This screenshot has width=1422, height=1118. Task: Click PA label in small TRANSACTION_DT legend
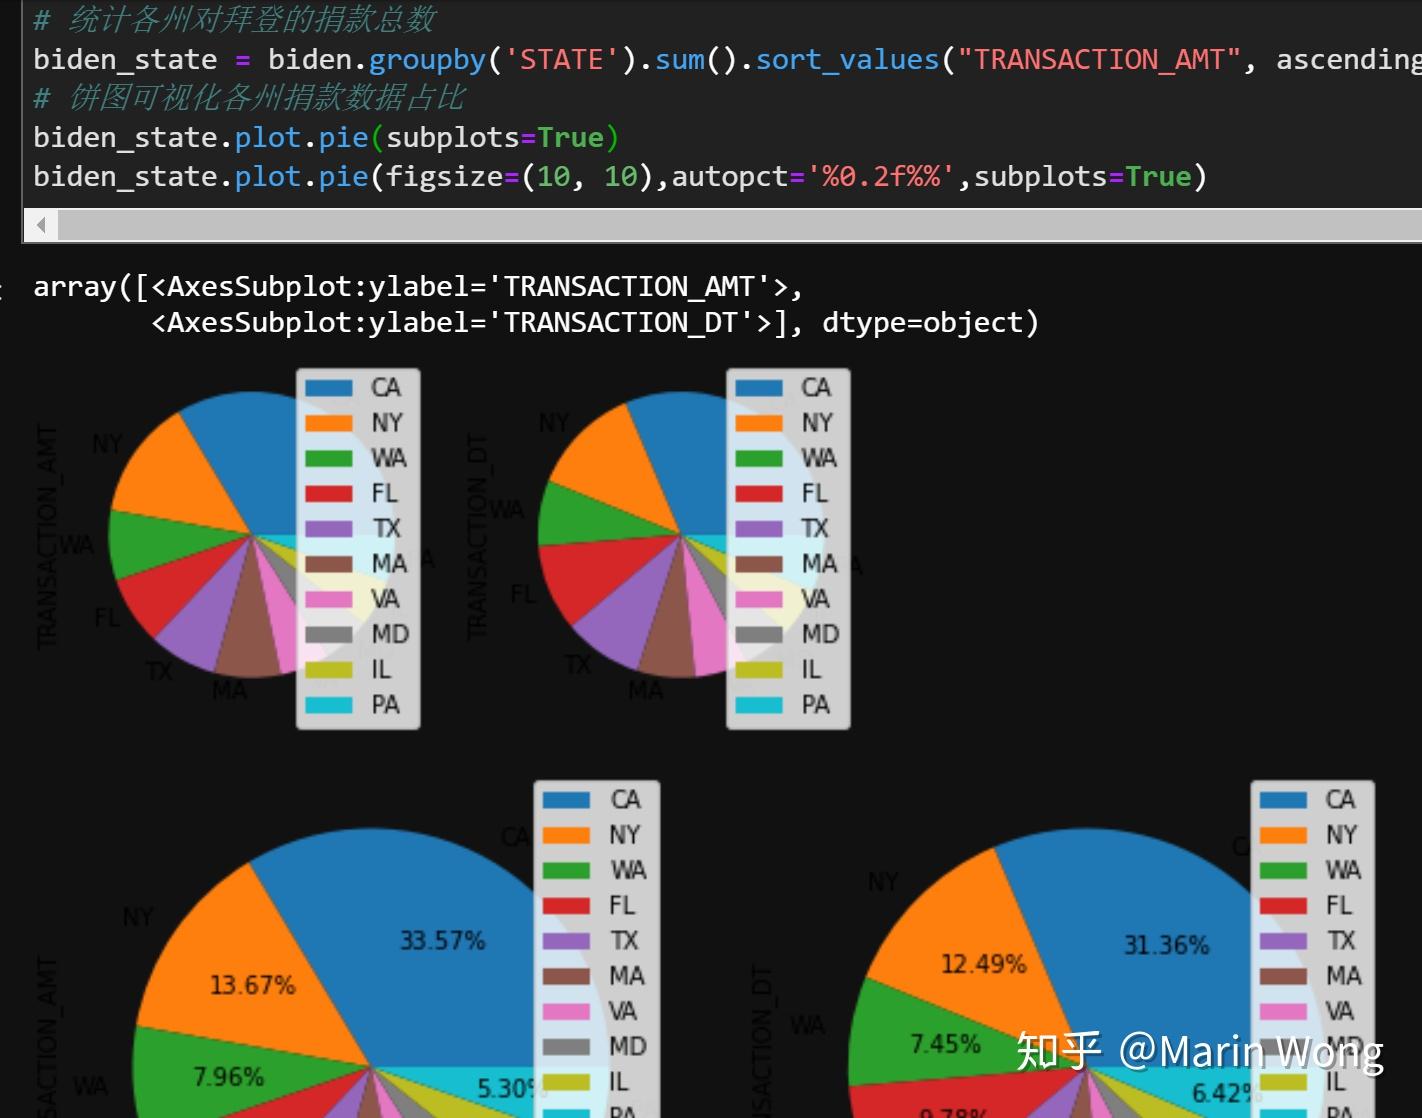tap(815, 705)
